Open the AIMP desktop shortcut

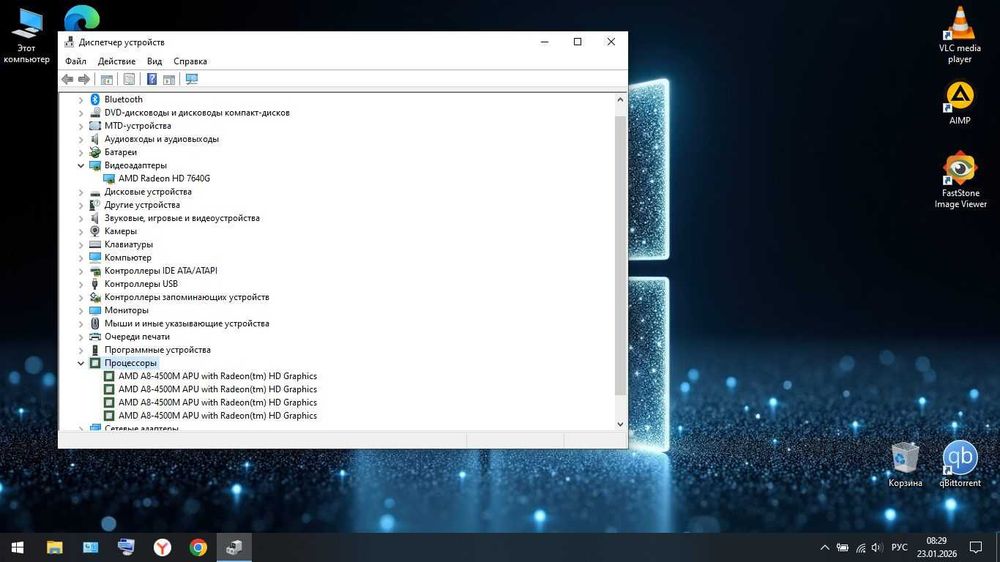[x=959, y=103]
